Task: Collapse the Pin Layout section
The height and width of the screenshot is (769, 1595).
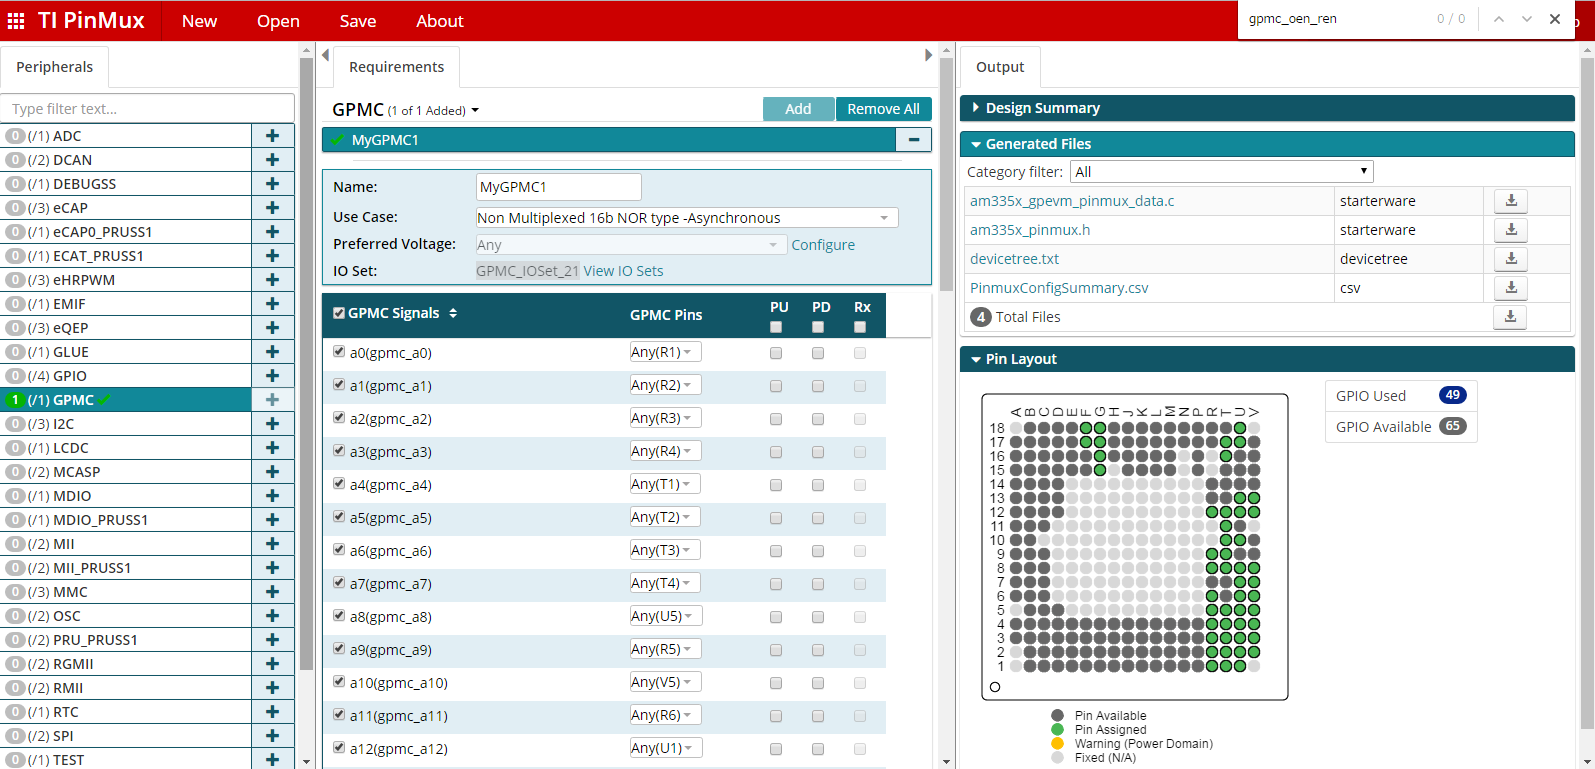Action: [1267, 359]
